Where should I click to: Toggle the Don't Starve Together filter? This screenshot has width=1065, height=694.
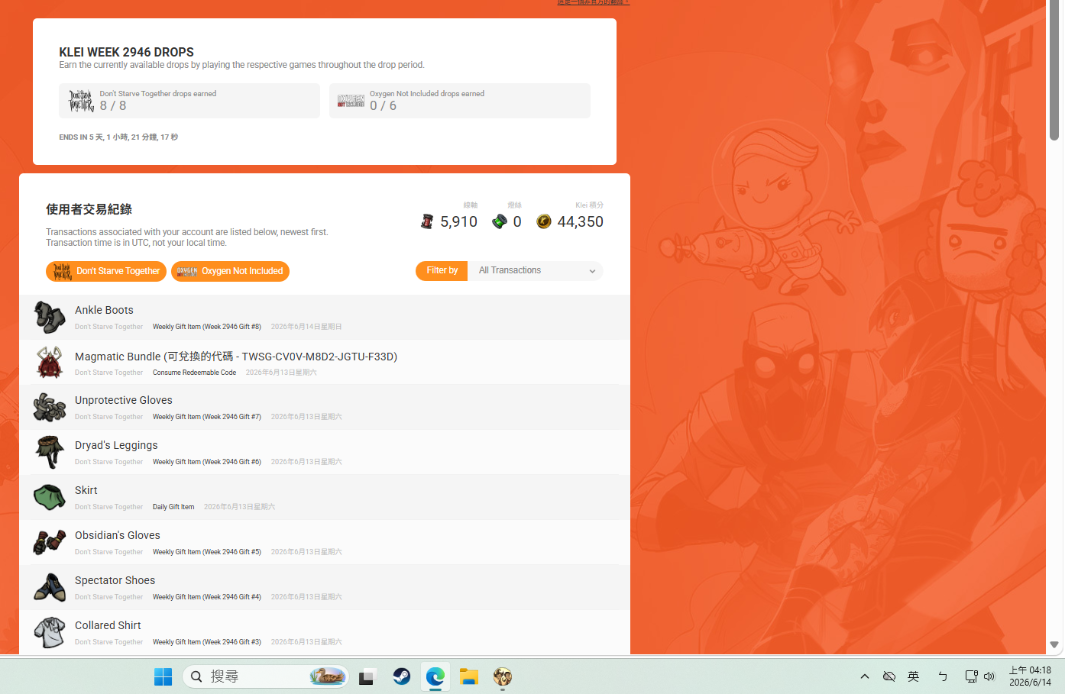(106, 271)
